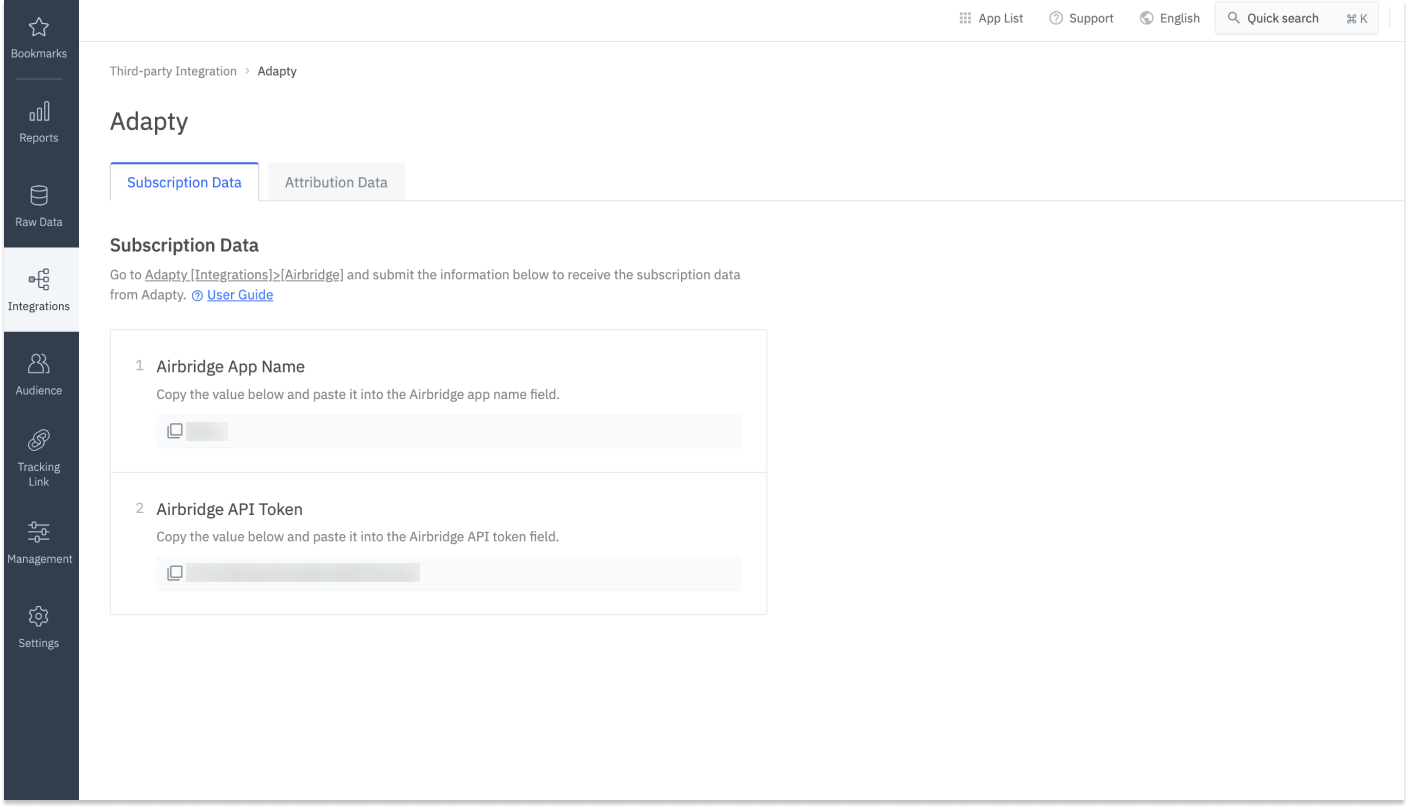Image resolution: width=1408 pixels, height=808 pixels.
Task: Open Tracking Link chain icon
Action: click(x=39, y=440)
